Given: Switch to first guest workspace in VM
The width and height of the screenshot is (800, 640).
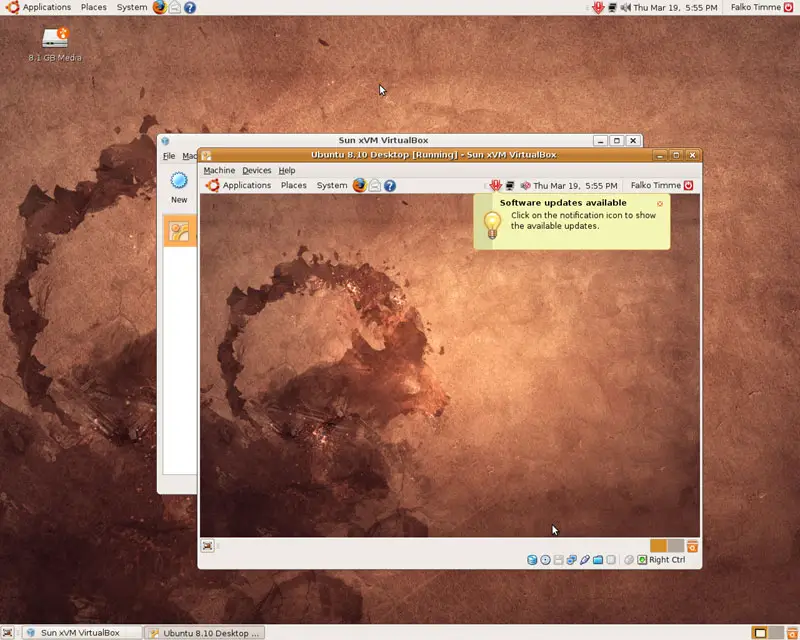Looking at the screenshot, I should click(x=658, y=546).
